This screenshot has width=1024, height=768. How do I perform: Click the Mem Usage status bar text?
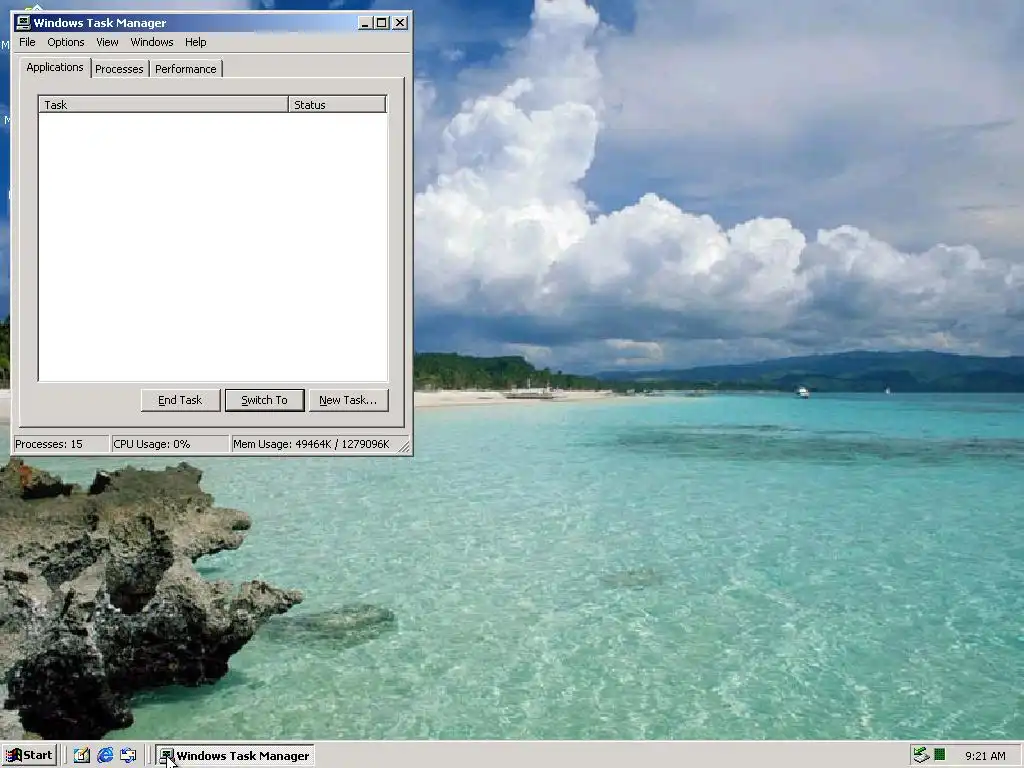(311, 444)
